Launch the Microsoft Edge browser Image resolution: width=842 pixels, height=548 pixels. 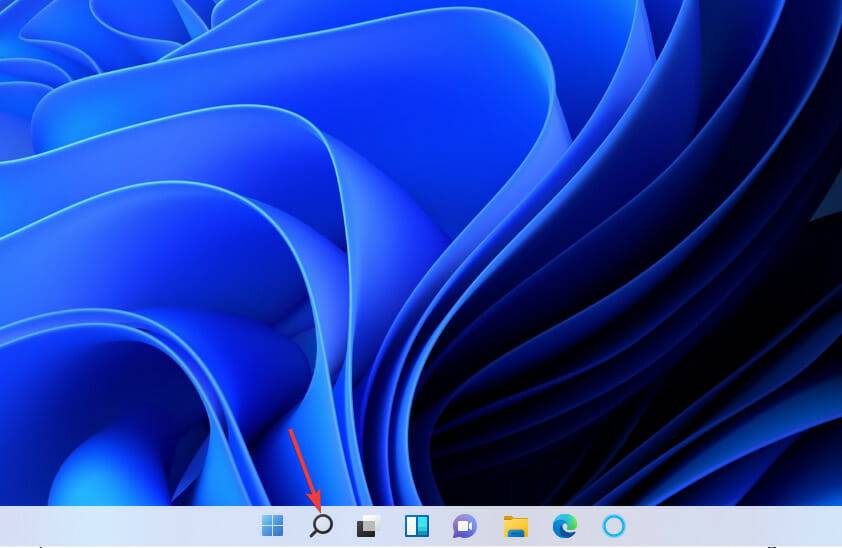565,526
